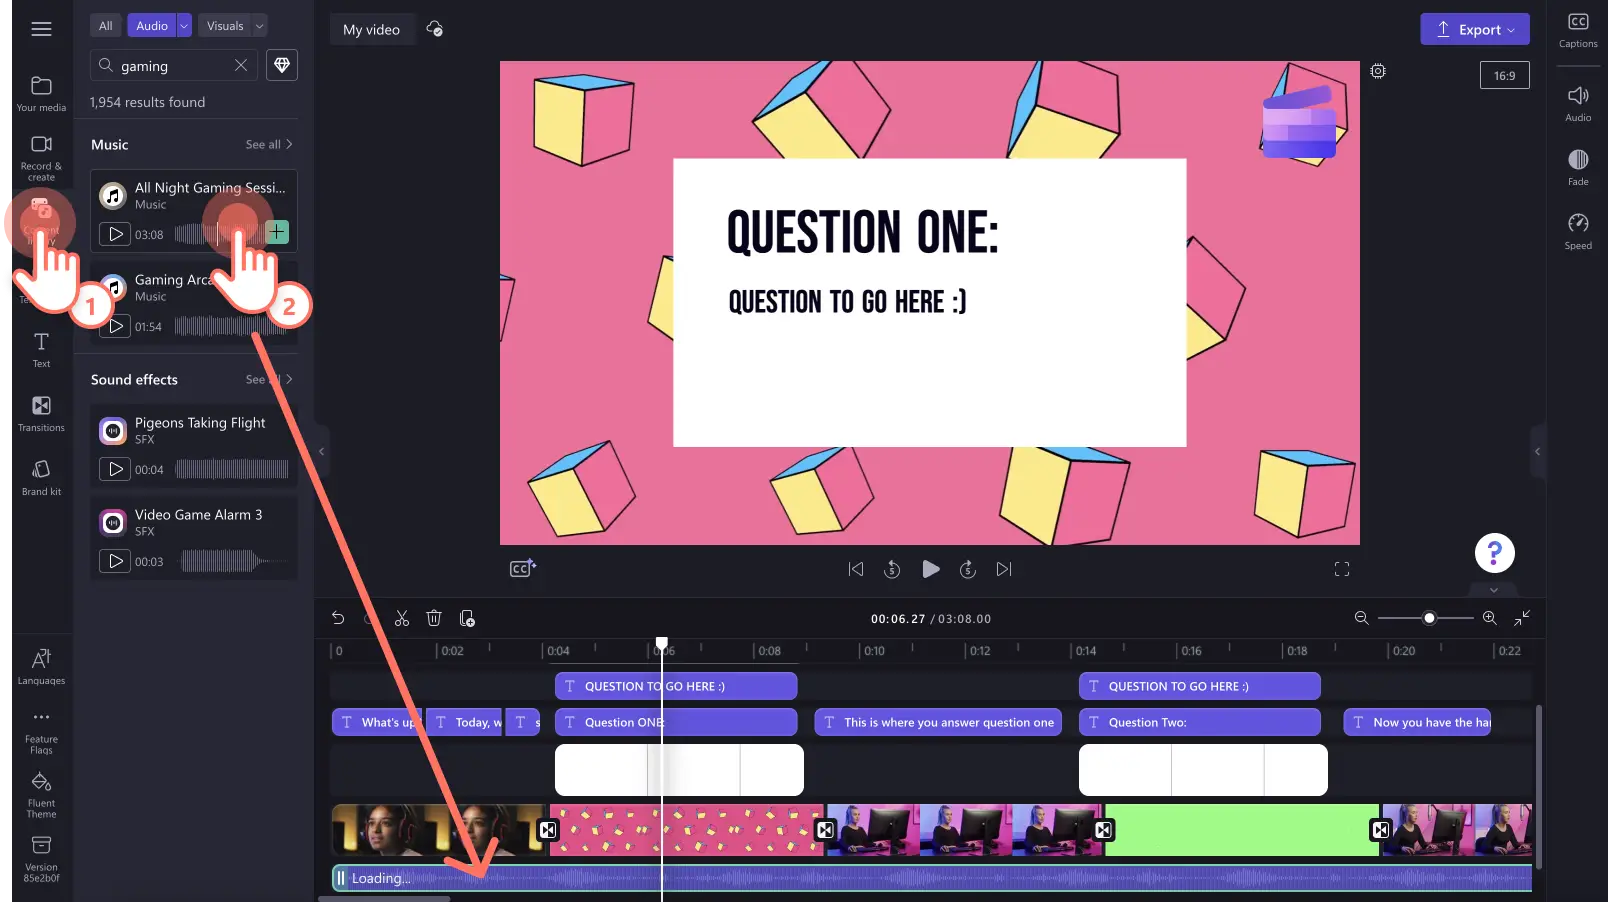See all Music results
Image resolution: width=1608 pixels, height=902 pixels.
(x=269, y=145)
